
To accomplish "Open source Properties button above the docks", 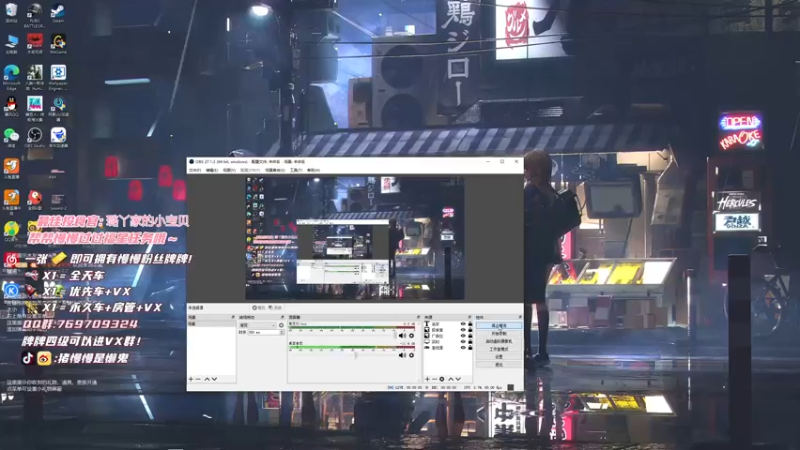I will click(x=259, y=308).
